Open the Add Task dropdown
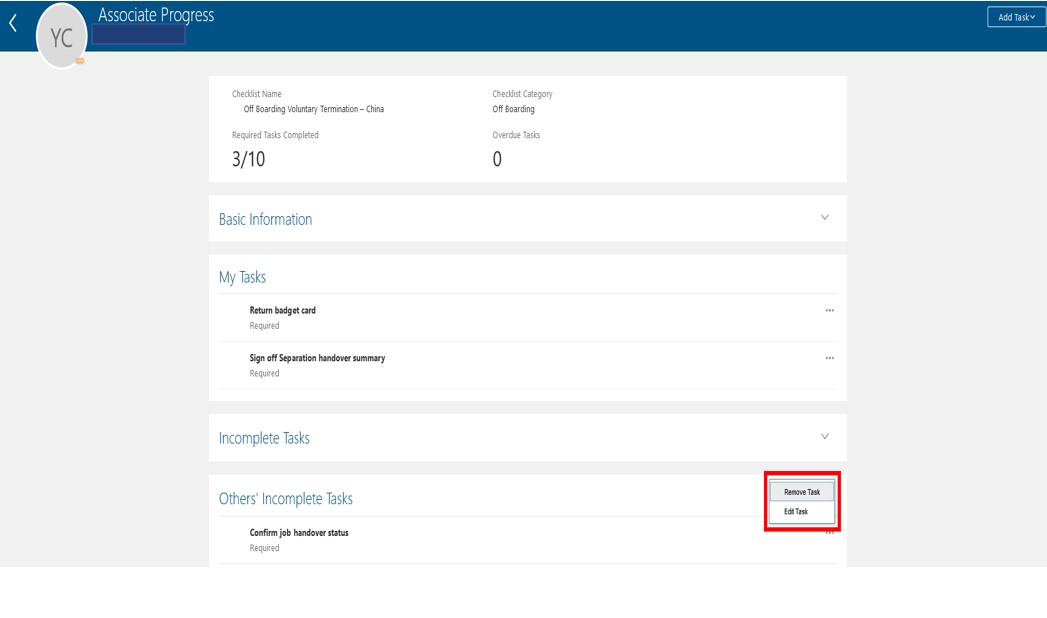Screen dimensions: 1047x618 pos(1014,17)
